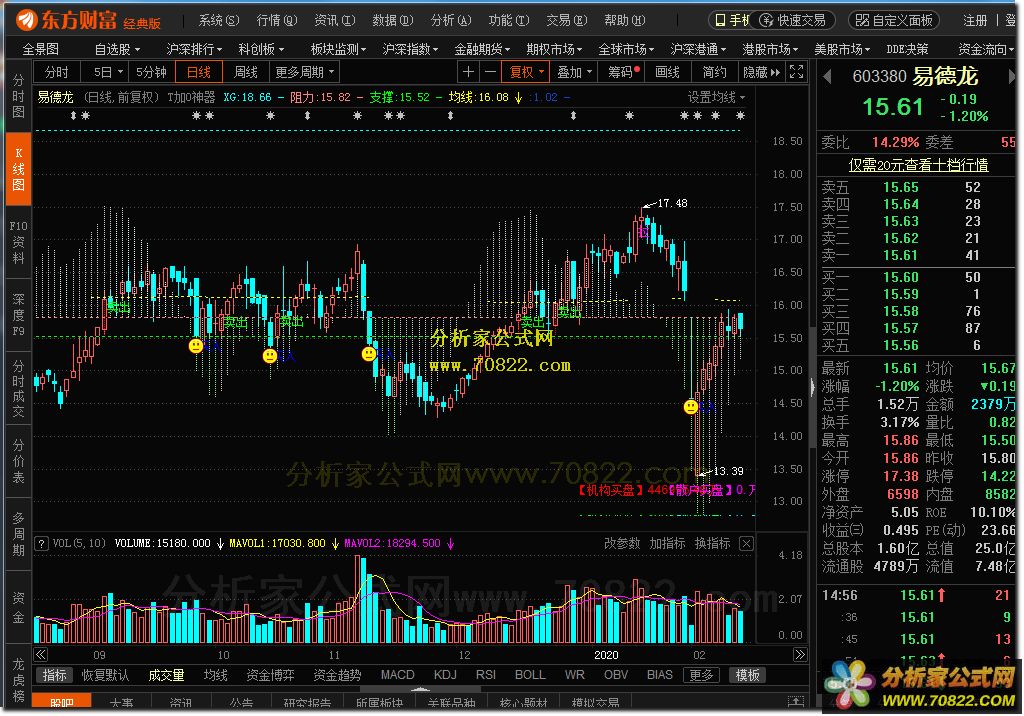Open the 分时图 sidebar tab

[18, 96]
